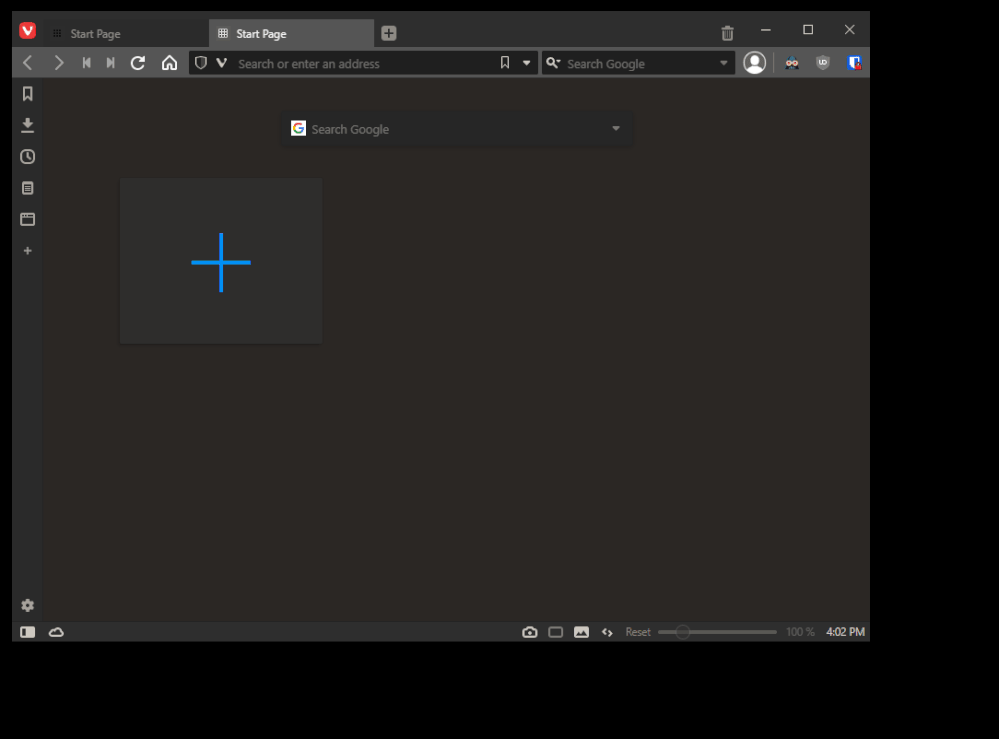This screenshot has width=999, height=739.
Task: Click the 4:02 PM clock
Action: [845, 632]
